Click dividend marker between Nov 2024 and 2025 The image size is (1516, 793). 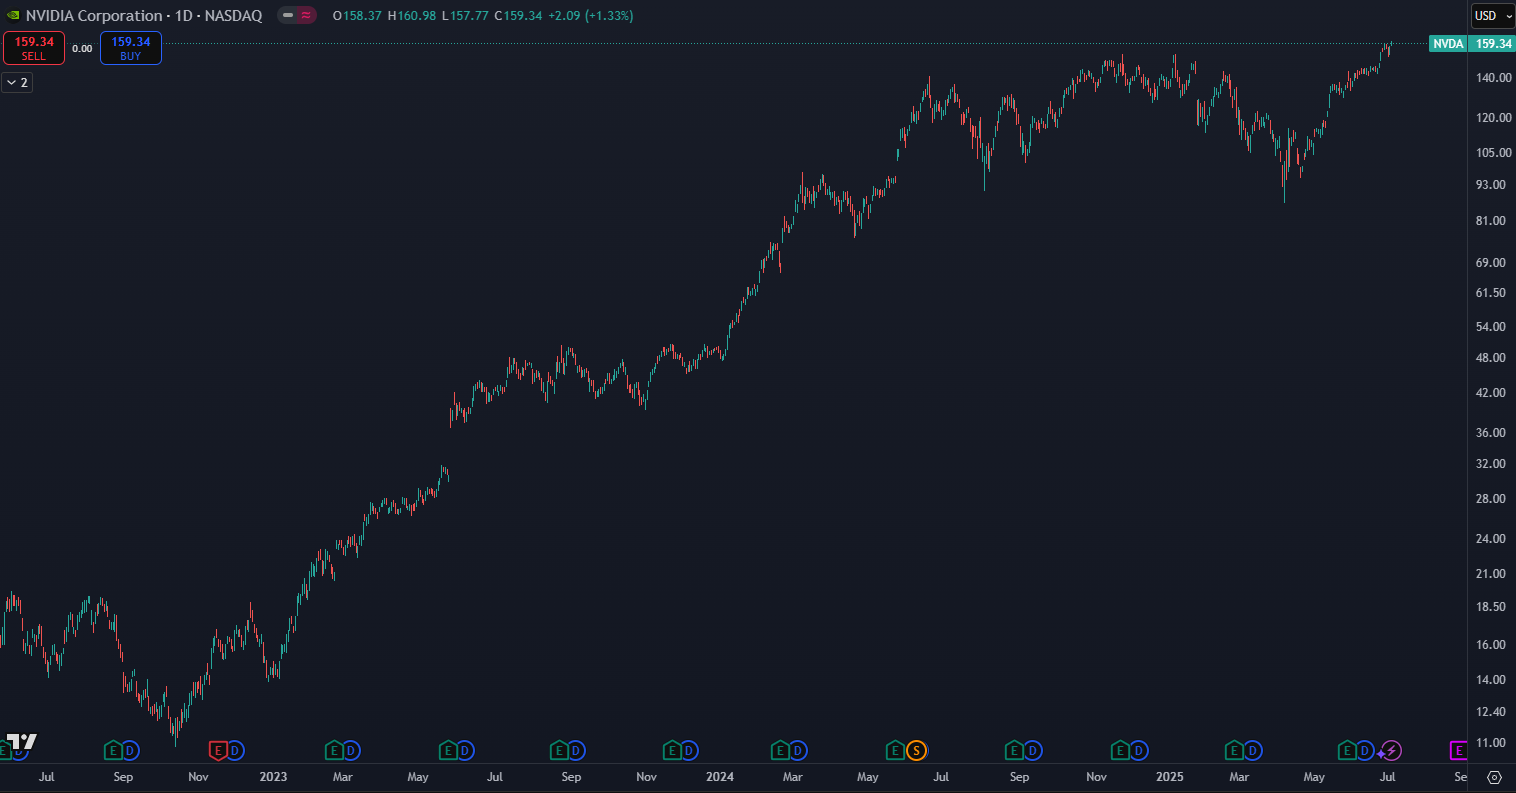click(x=1140, y=750)
